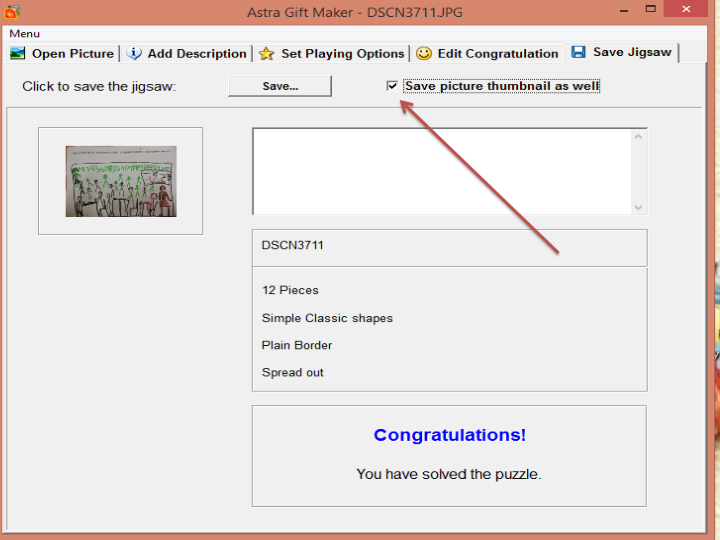The height and width of the screenshot is (540, 720).
Task: Open the Menu in the menu bar
Action: pyautogui.click(x=24, y=34)
